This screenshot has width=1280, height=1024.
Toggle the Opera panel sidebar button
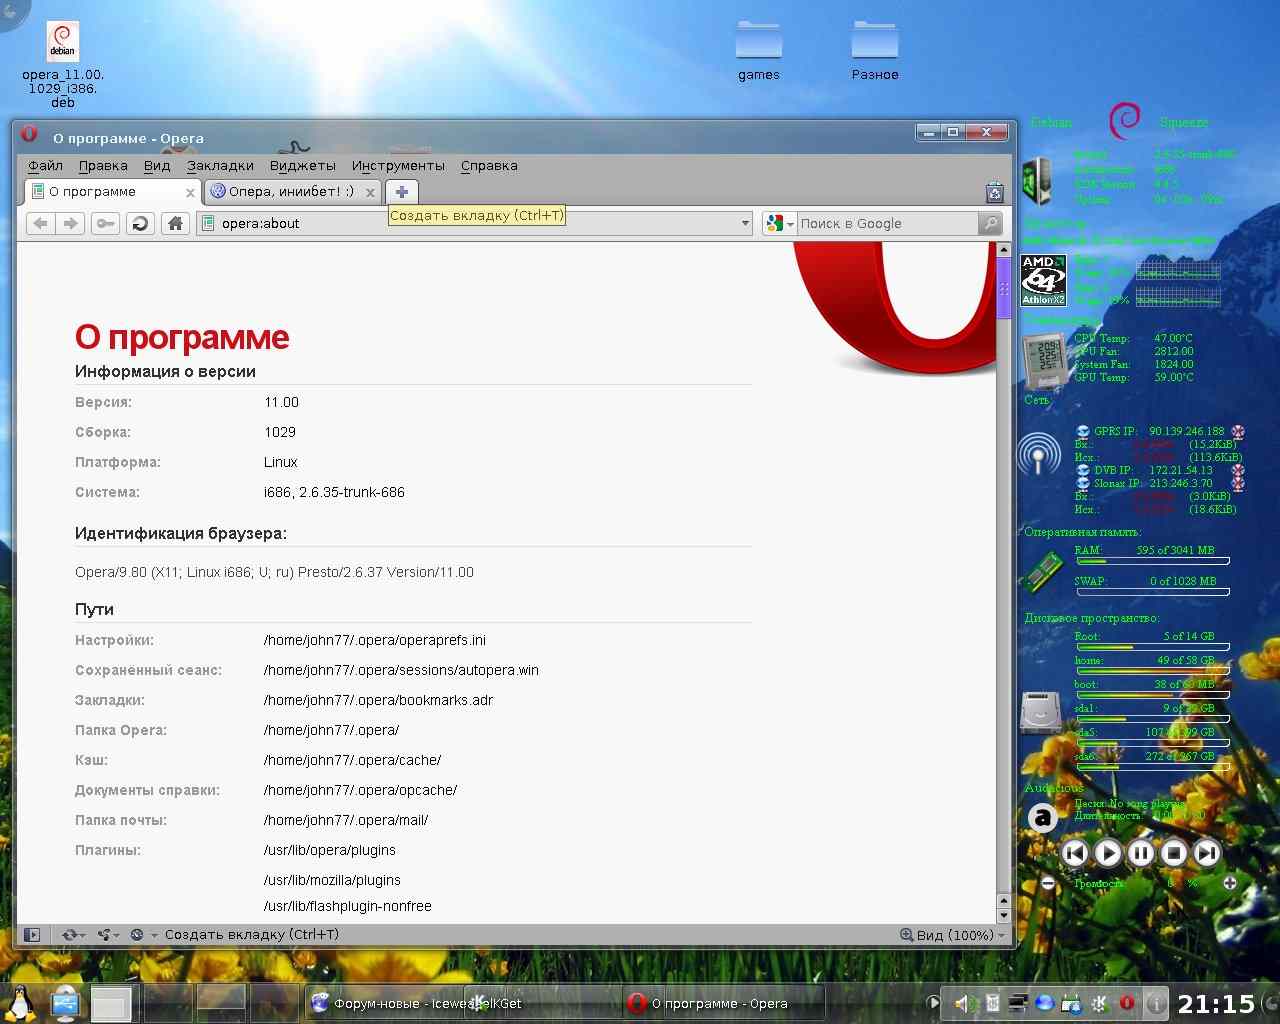pos(32,935)
